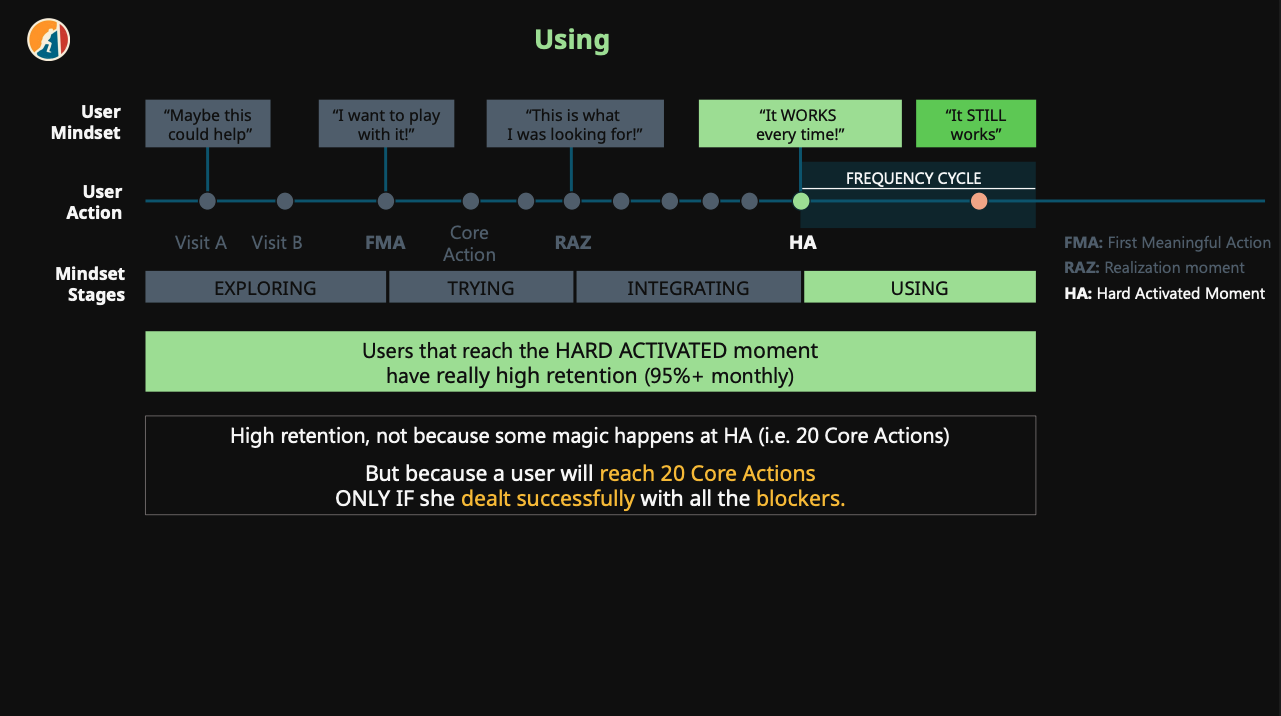Screen dimensions: 1281x716
Task: Select the Visit B timeline dot
Action: pos(285,201)
